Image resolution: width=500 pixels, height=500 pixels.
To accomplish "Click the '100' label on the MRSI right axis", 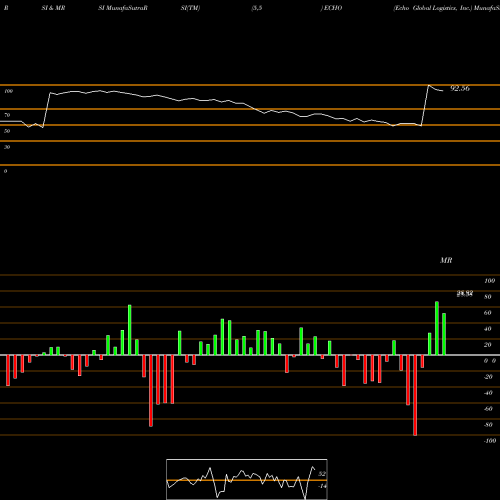I will click(489, 281).
